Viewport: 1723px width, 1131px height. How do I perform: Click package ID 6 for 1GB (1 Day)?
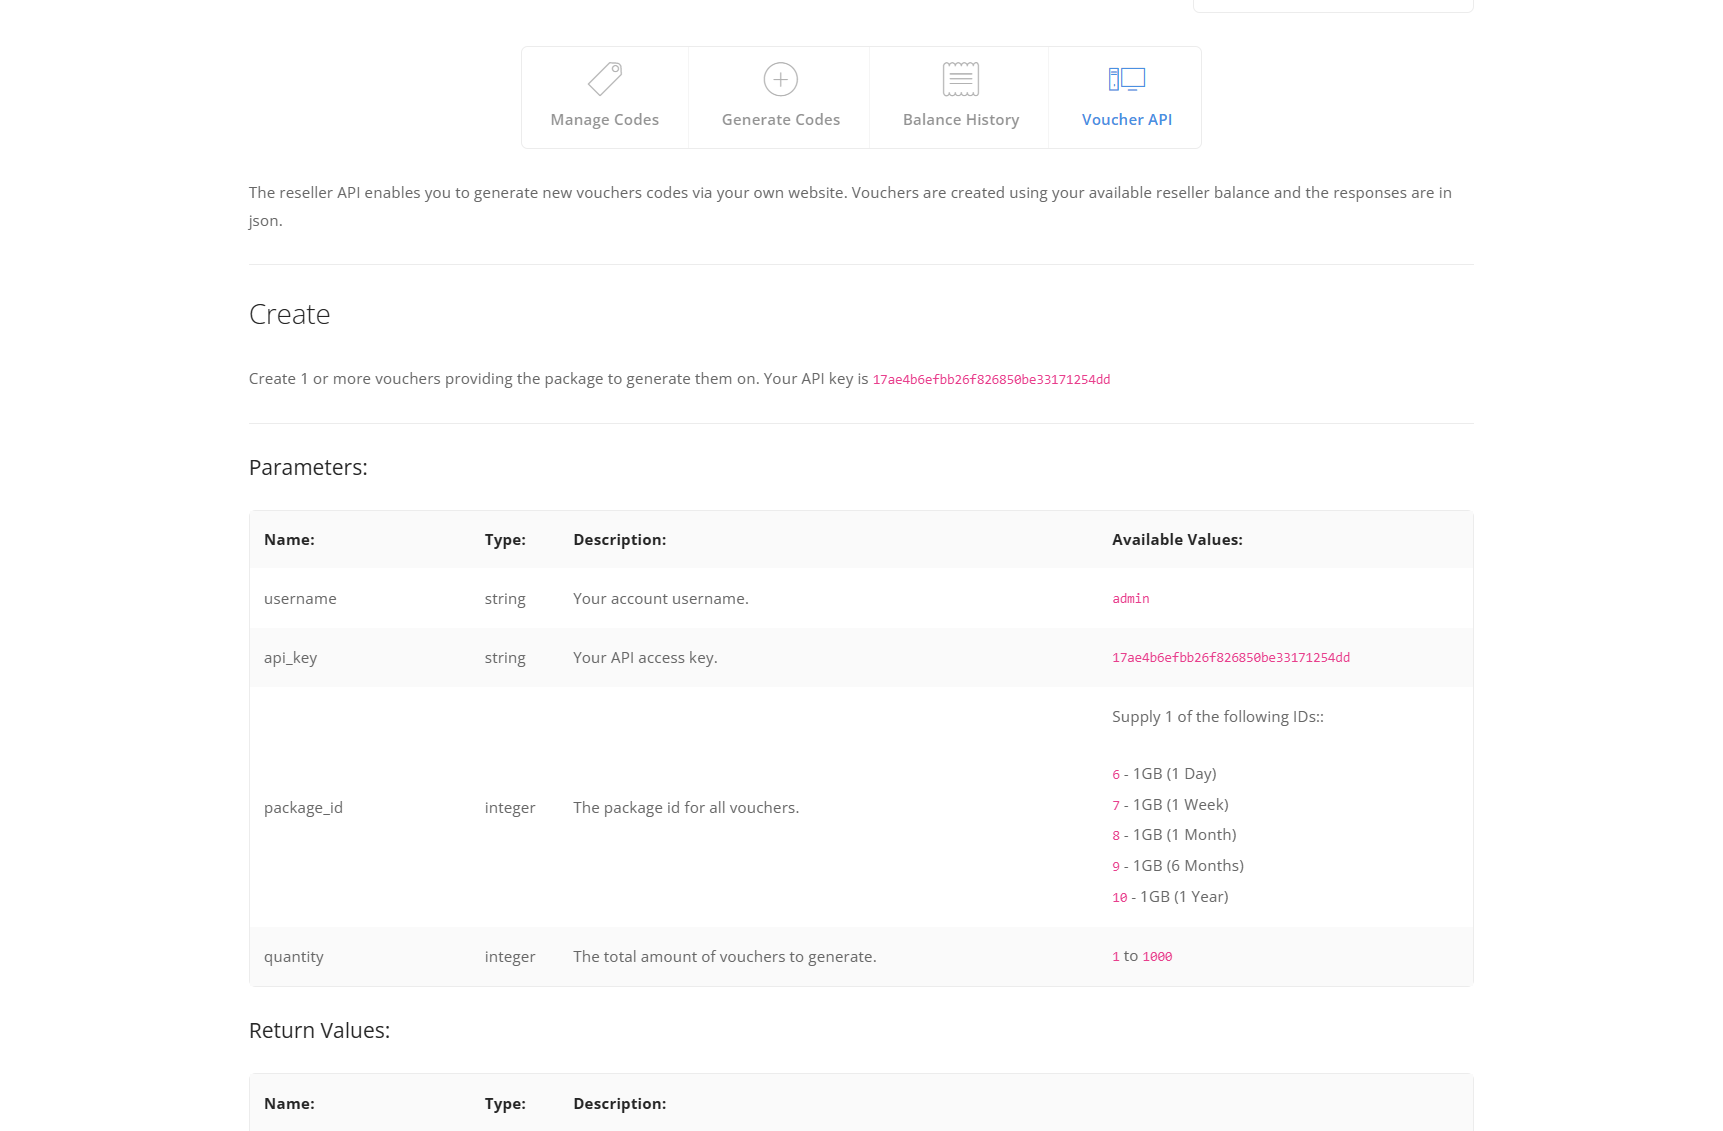[1116, 775]
